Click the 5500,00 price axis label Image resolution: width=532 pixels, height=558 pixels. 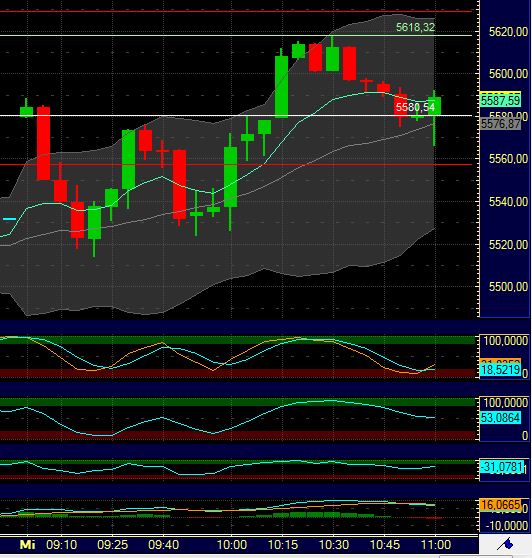click(x=508, y=286)
